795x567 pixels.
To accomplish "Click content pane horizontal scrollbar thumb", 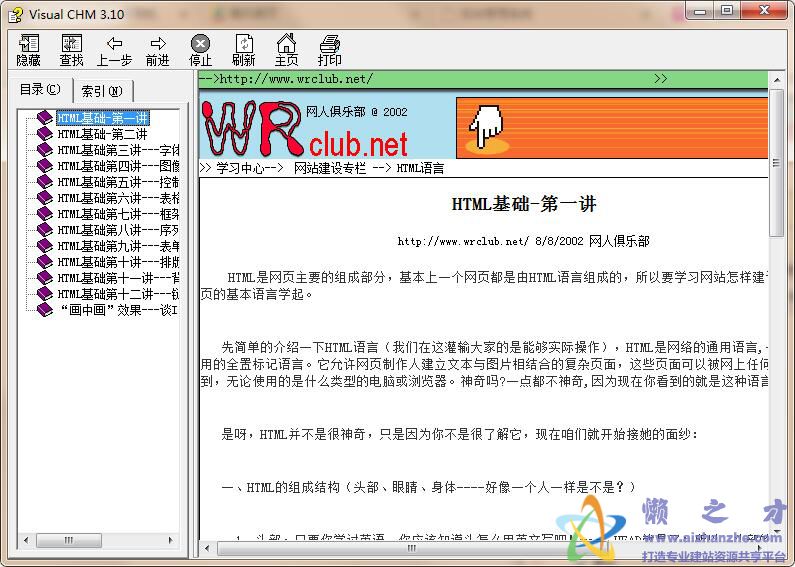I will [411, 548].
